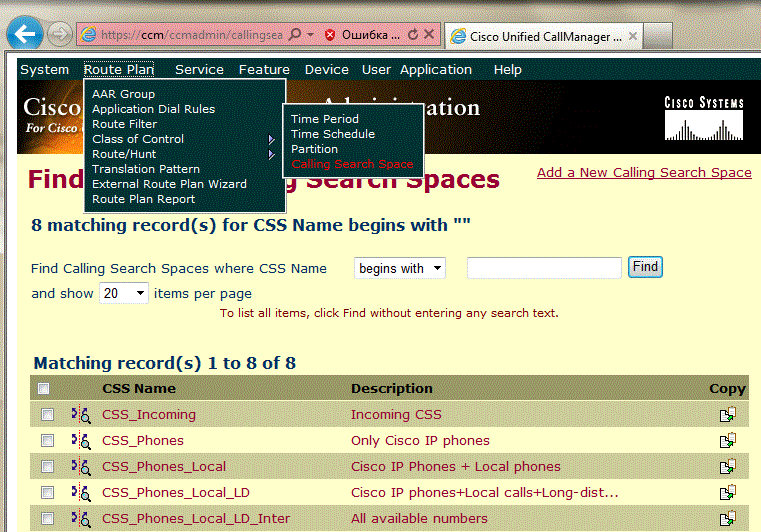This screenshot has width=761, height=532.
Task: Click dependency icon beside CSS_Phones_Local_LD_Inter
Action: [x=81, y=519]
